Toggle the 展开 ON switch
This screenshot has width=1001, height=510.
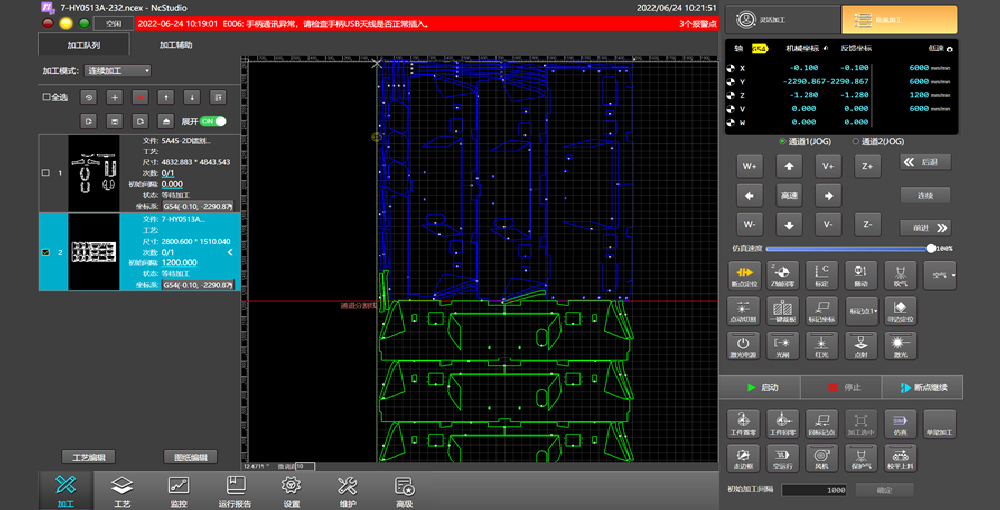(x=213, y=121)
